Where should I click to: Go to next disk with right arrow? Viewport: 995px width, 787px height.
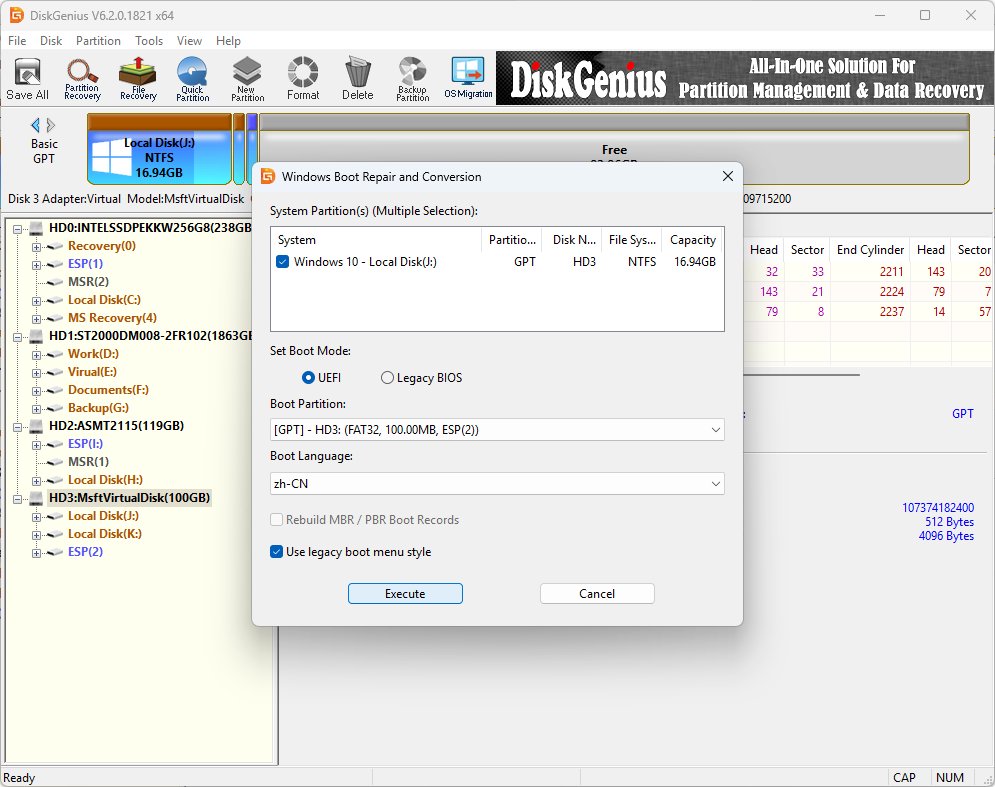click(51, 125)
